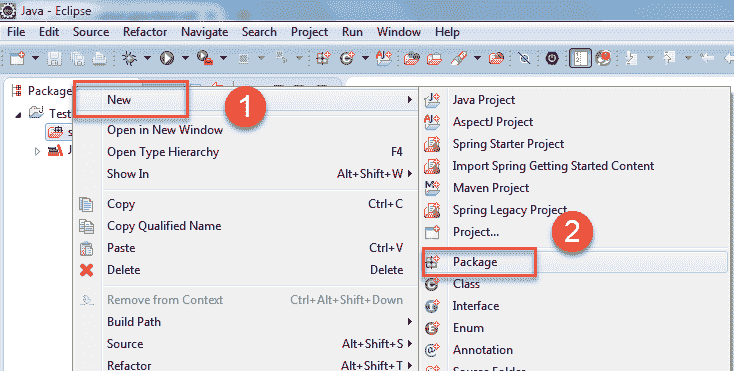
Task: Open the Debug dropdown arrow
Action: coord(147,58)
